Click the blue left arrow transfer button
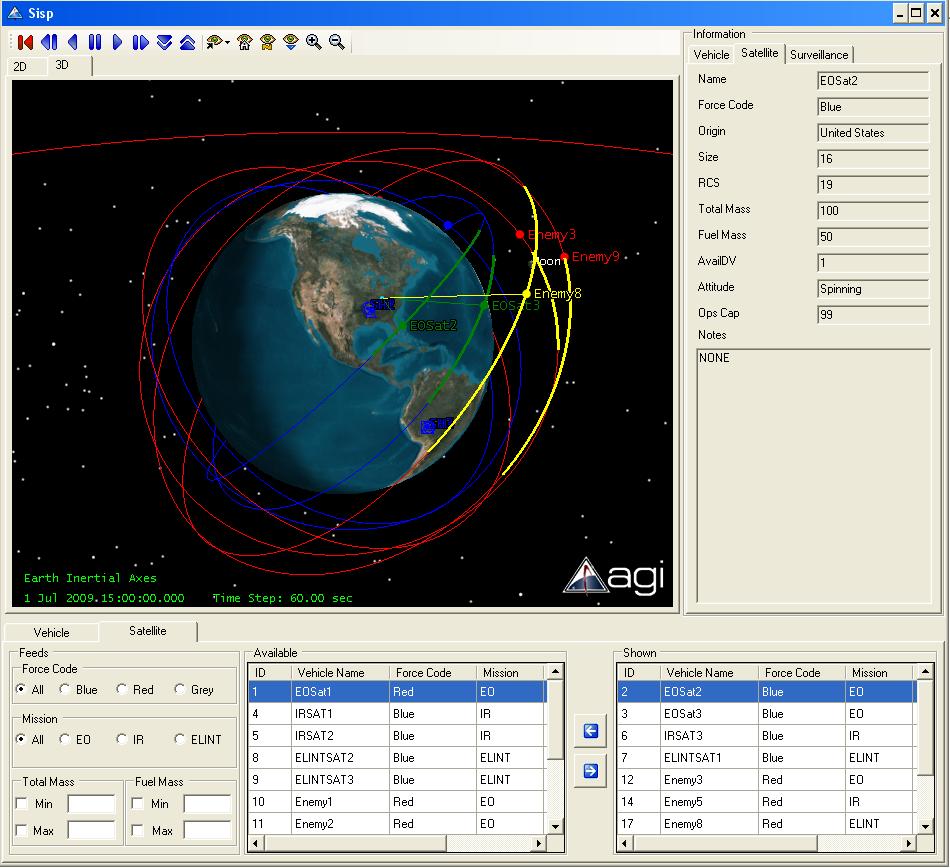This screenshot has height=868, width=950. pyautogui.click(x=590, y=732)
